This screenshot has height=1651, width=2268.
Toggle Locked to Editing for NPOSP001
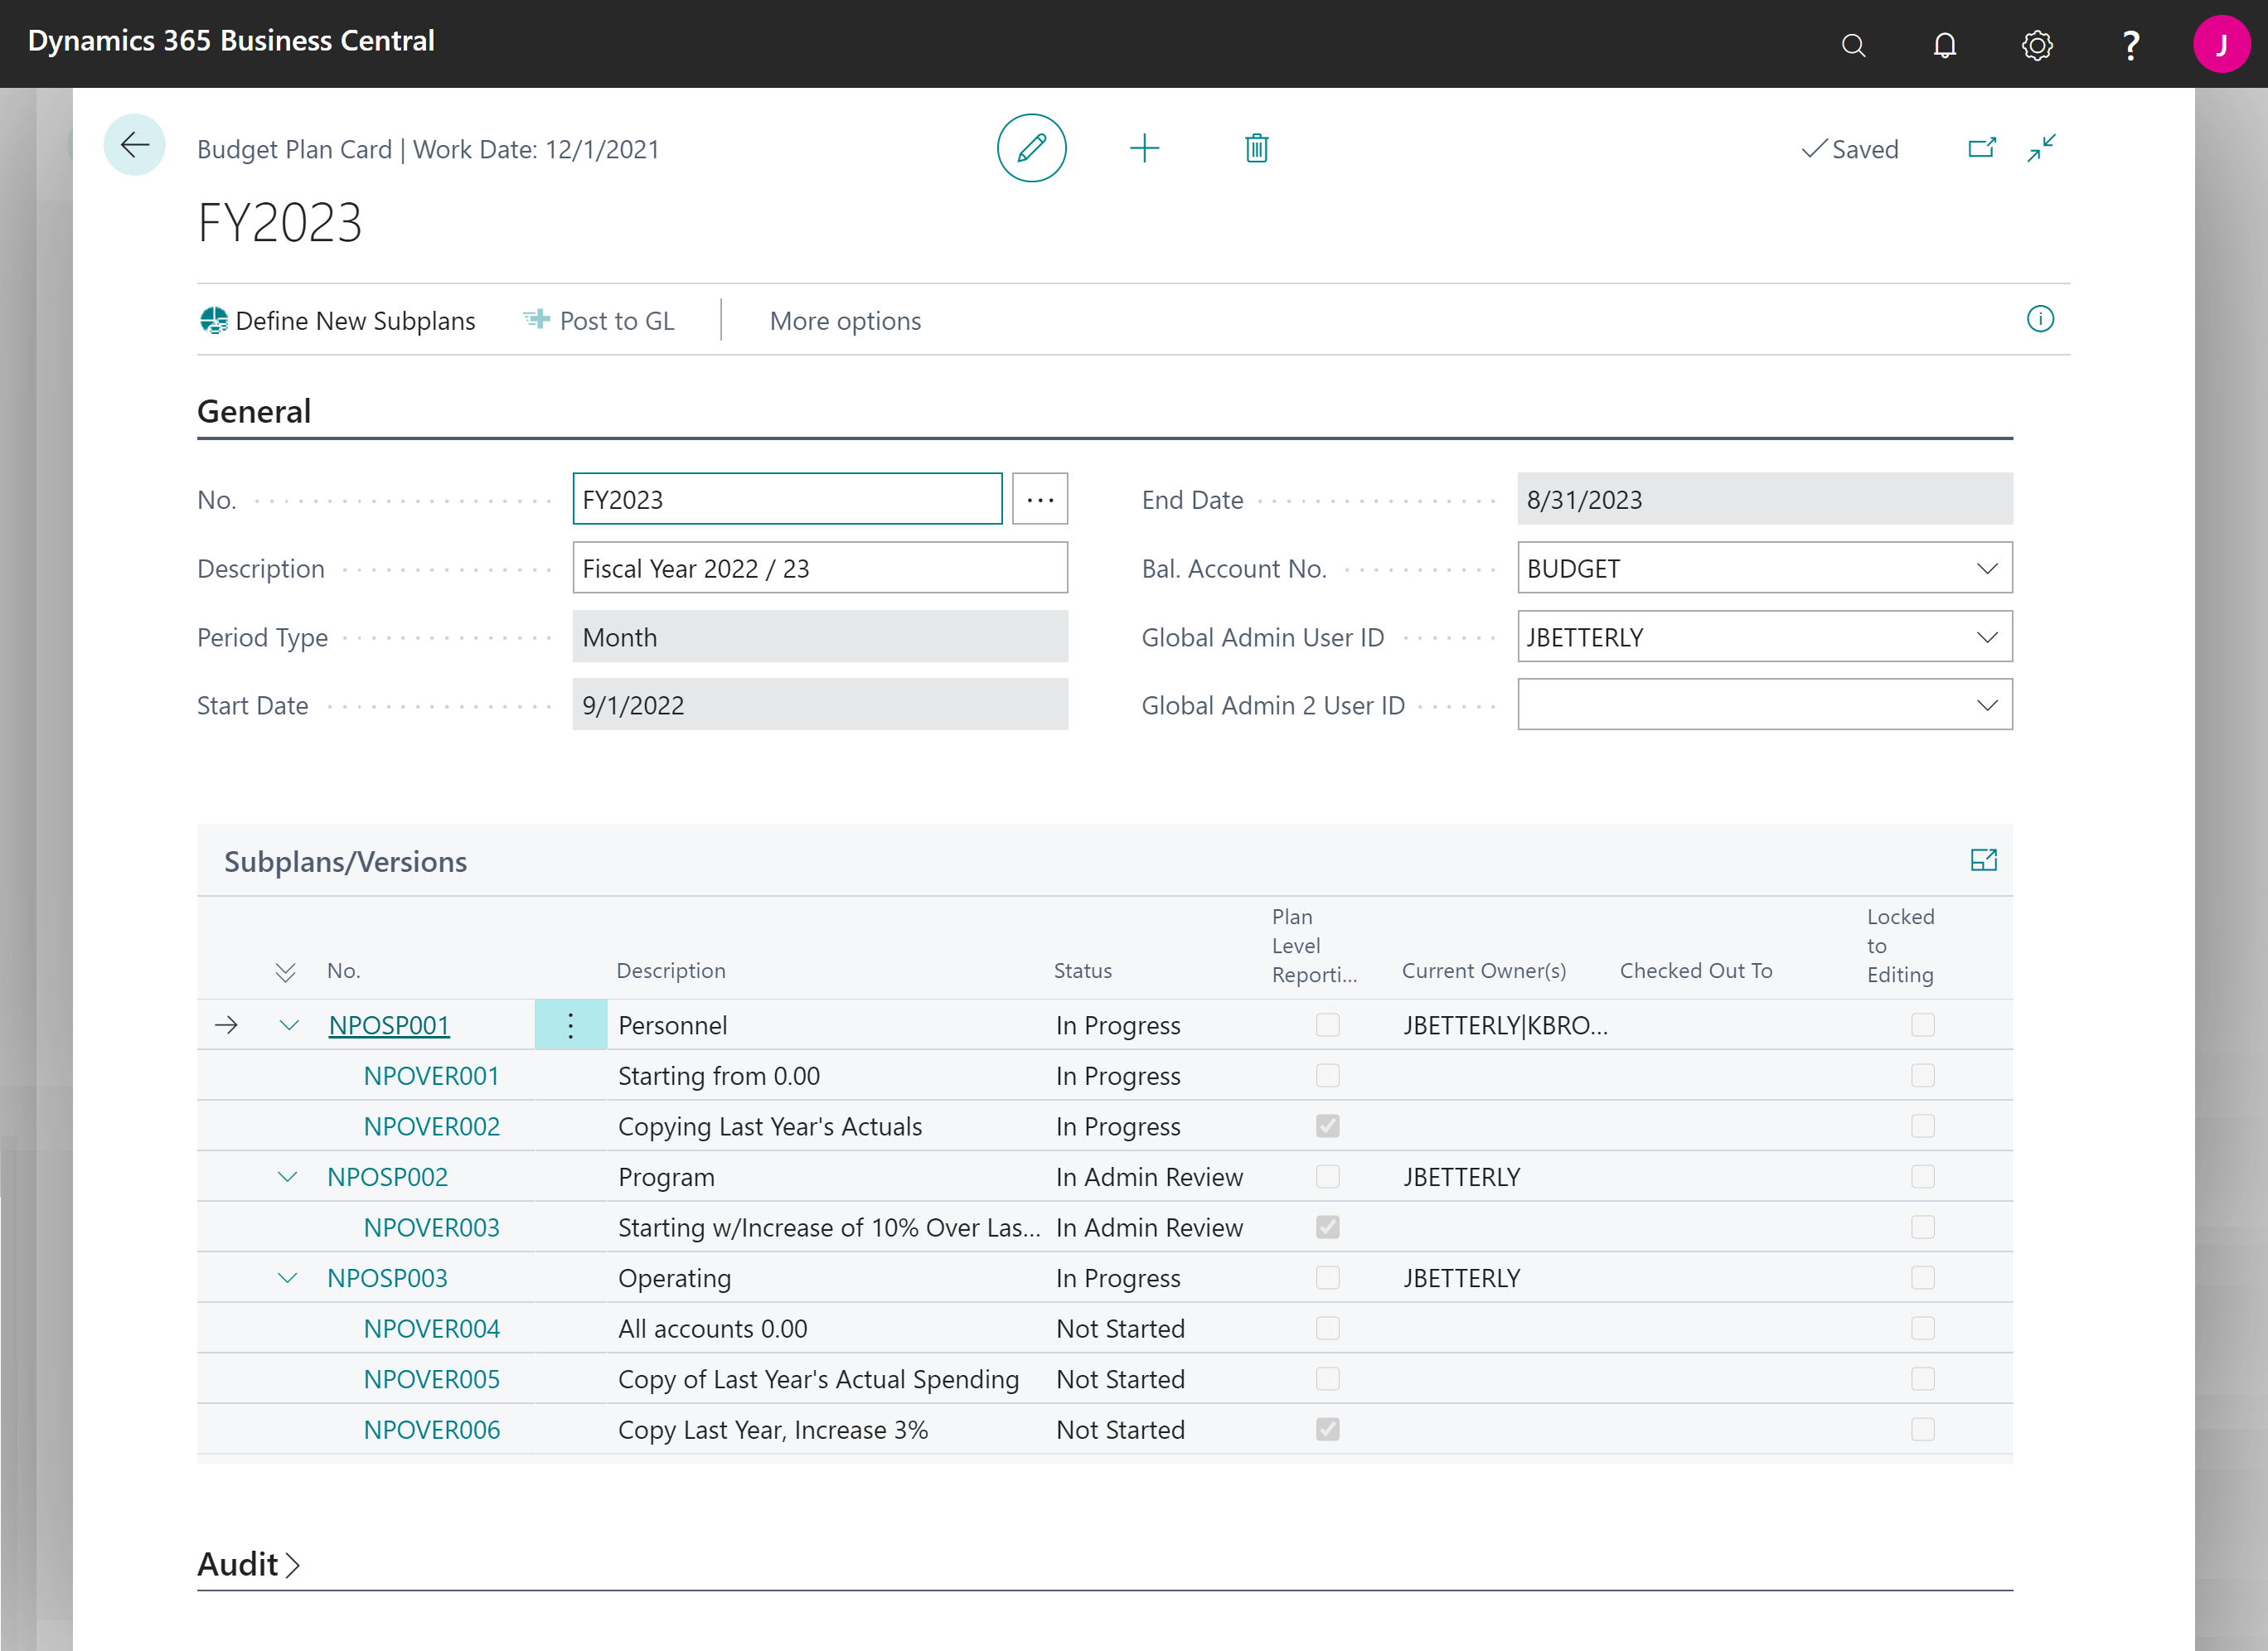point(1922,1025)
